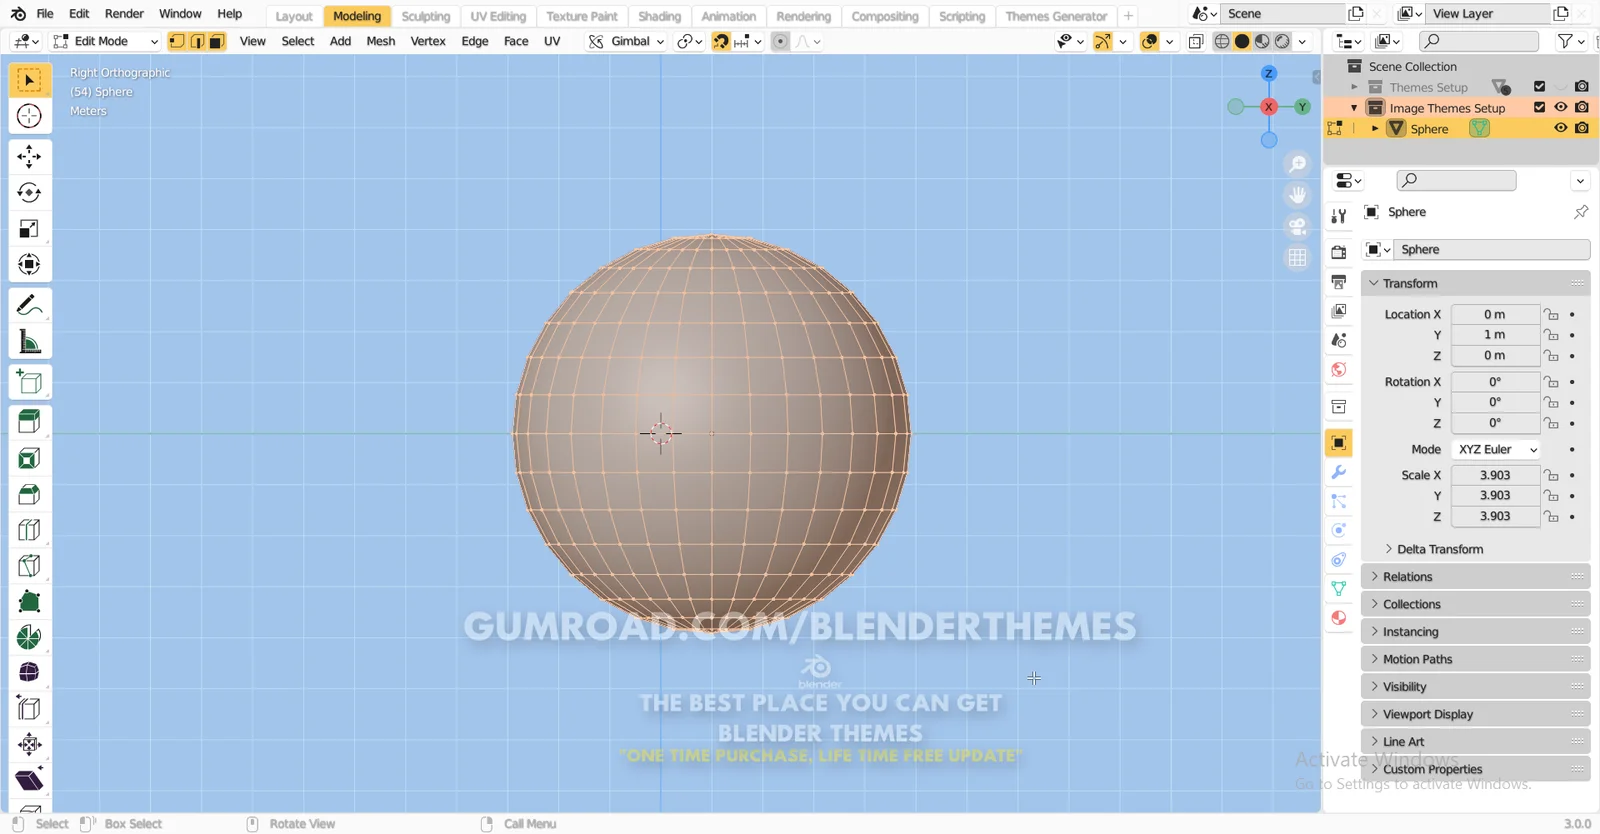This screenshot has width=1600, height=834.
Task: Add a new workspace with plus button
Action: [1128, 16]
